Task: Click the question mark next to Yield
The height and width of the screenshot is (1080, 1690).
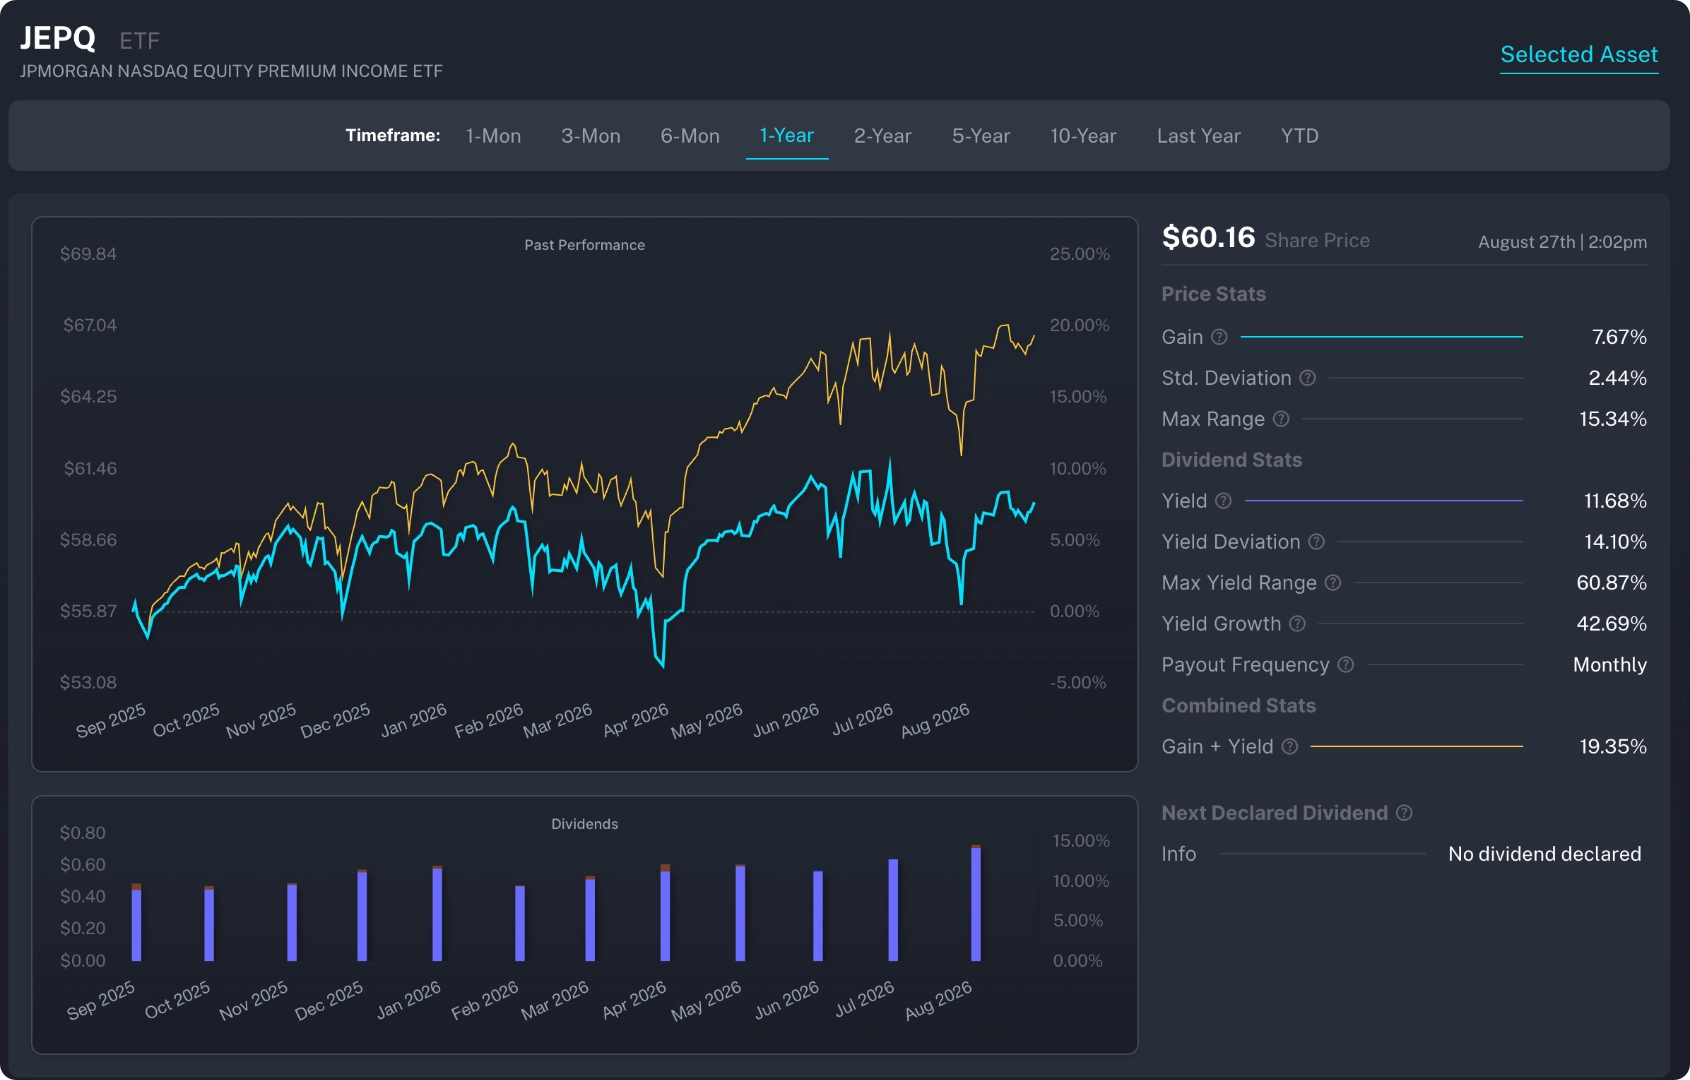Action: [1223, 501]
